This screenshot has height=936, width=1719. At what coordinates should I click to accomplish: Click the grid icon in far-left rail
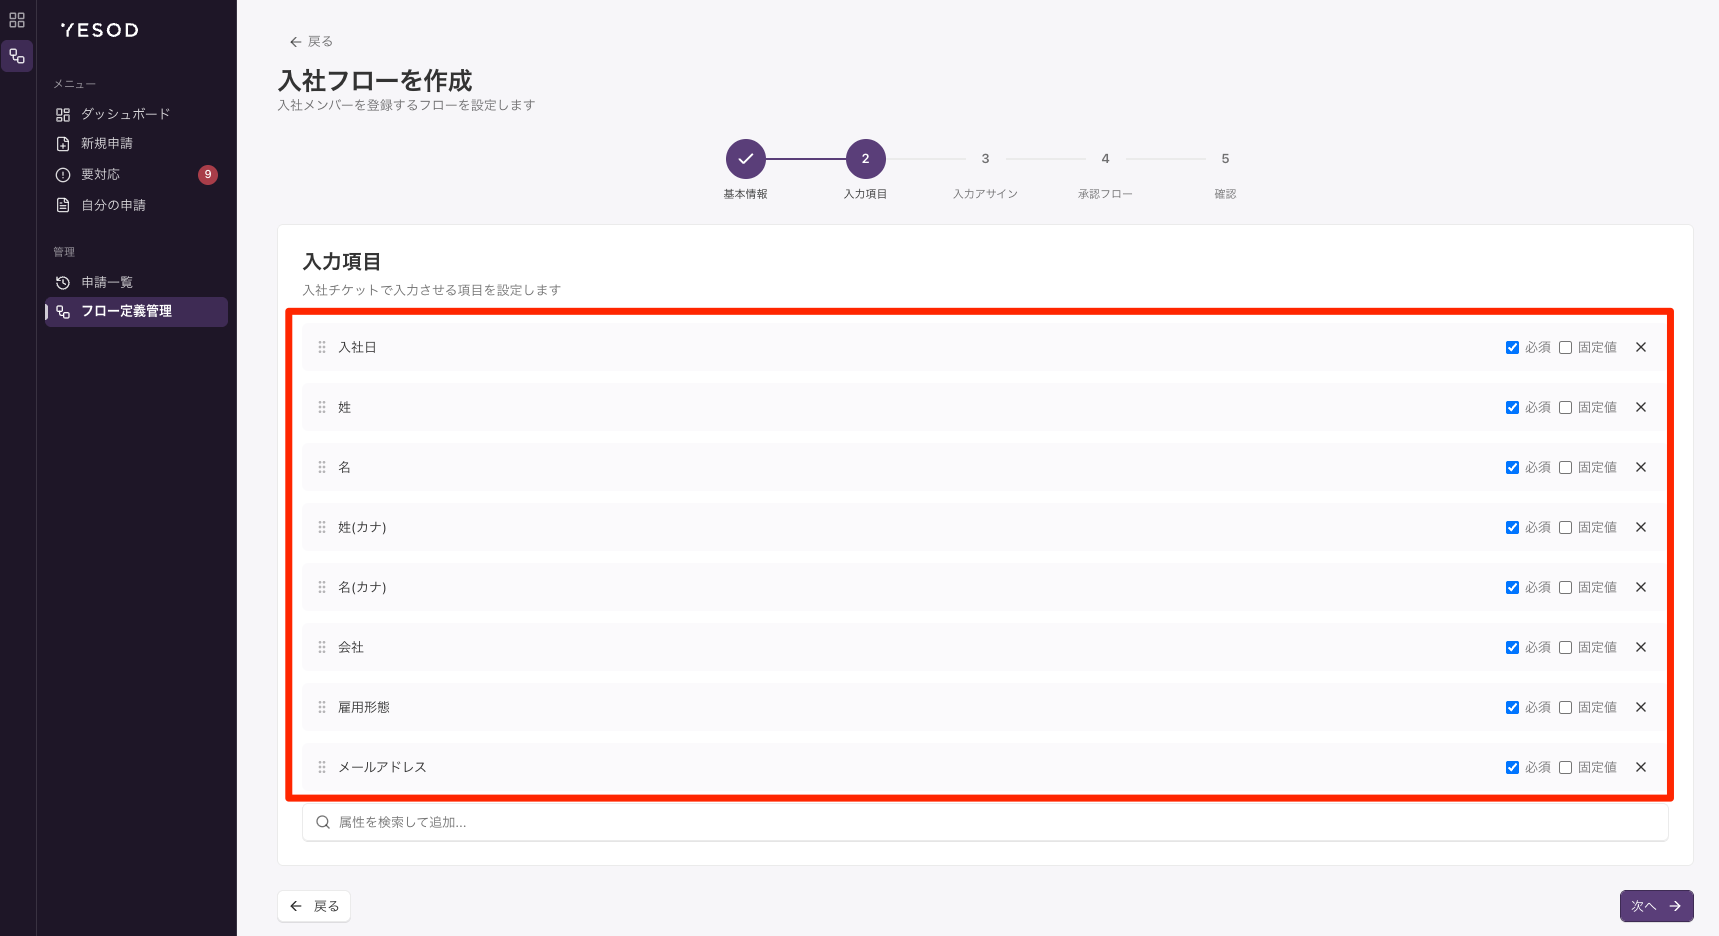17,19
